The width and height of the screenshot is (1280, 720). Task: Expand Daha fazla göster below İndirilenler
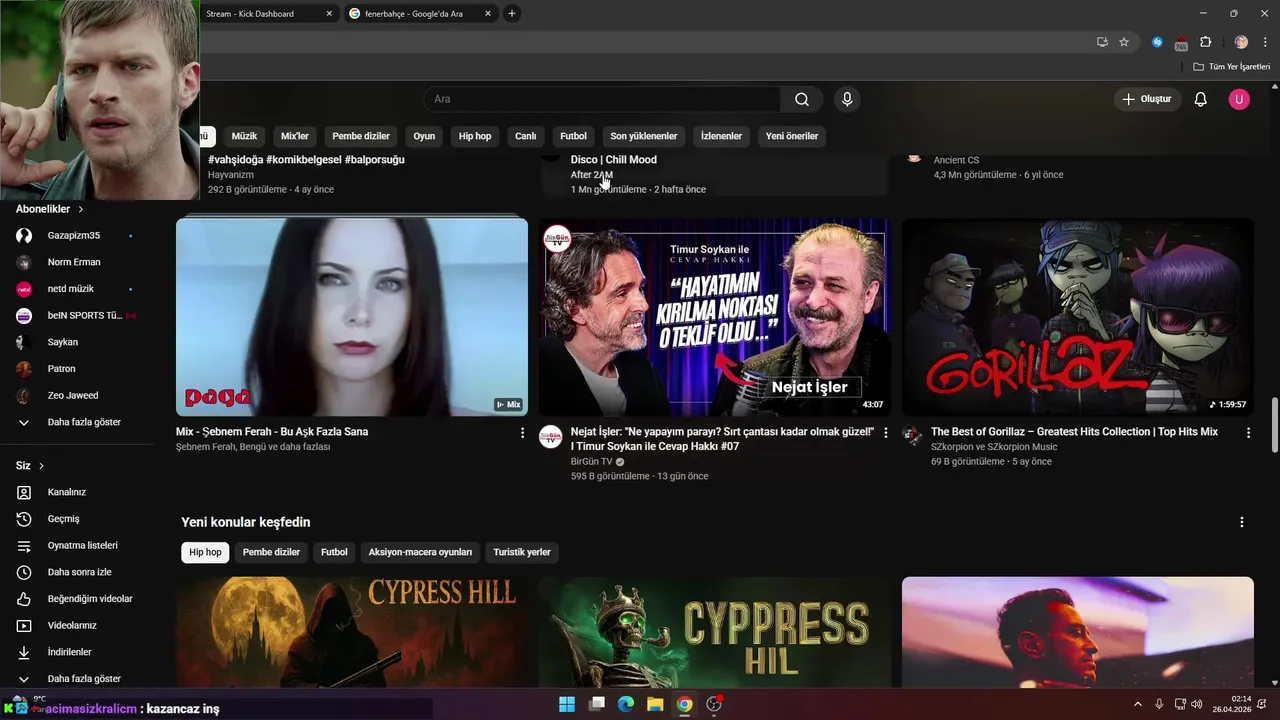click(85, 679)
